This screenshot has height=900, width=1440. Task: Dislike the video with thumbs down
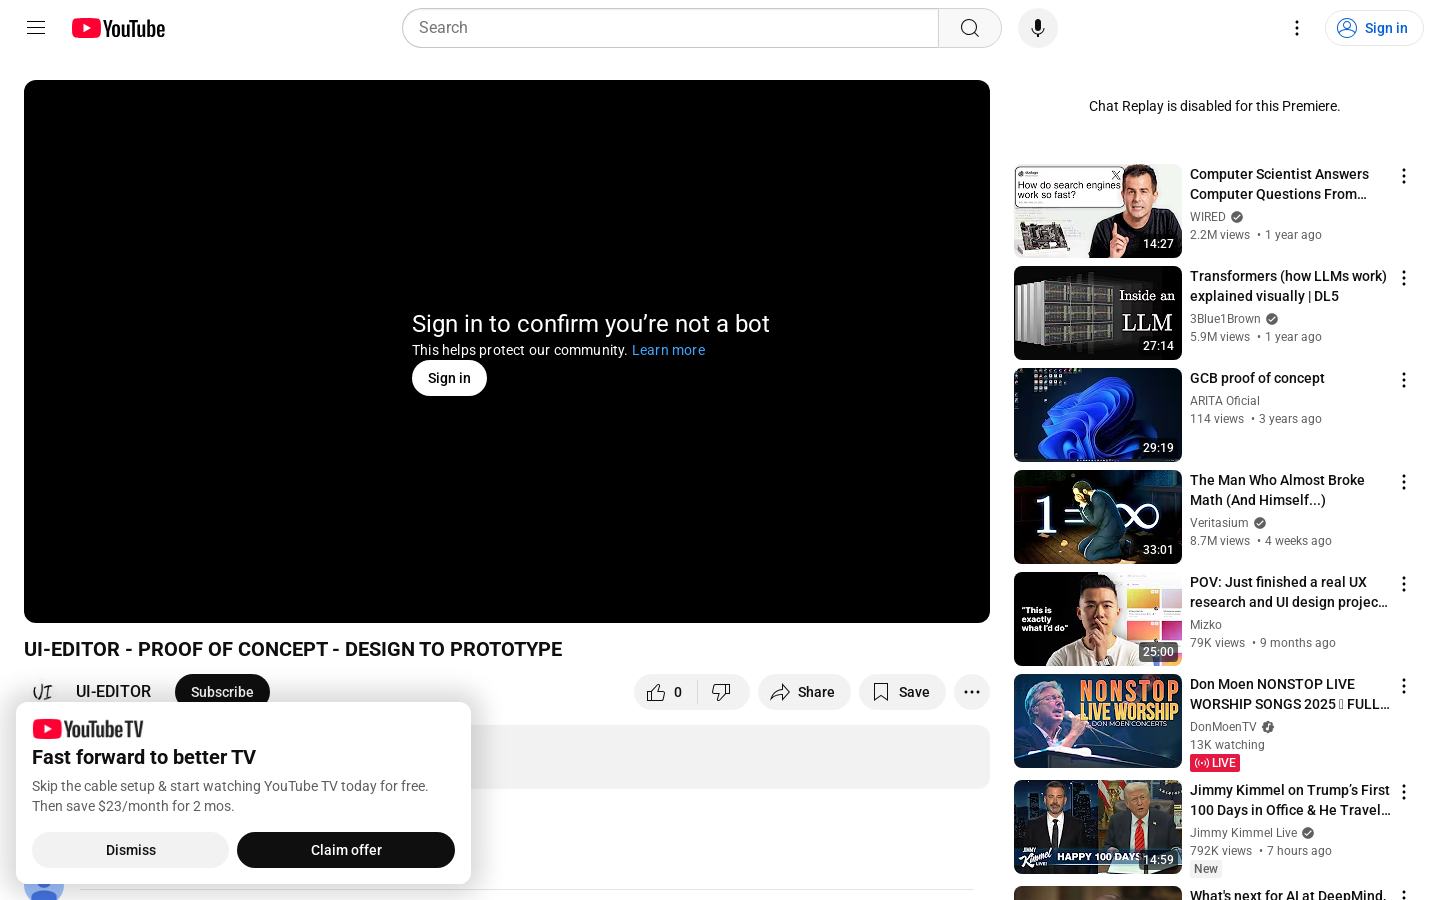point(722,692)
